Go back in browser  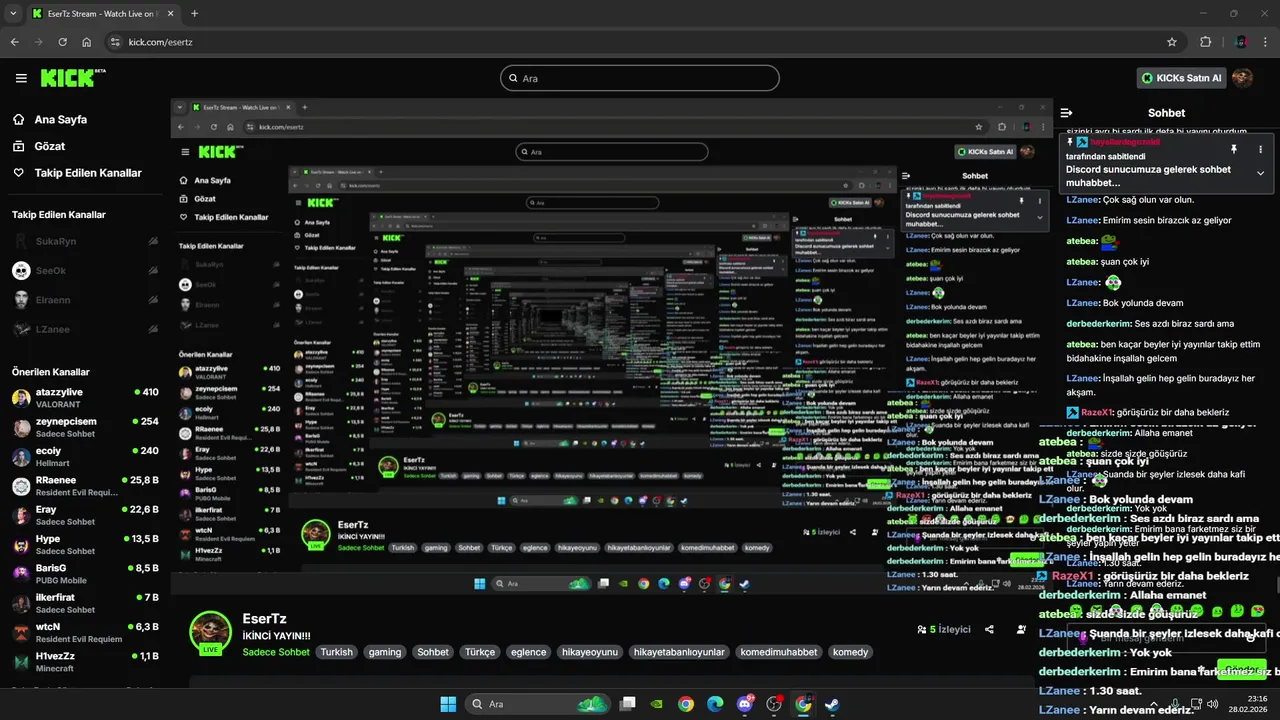(x=14, y=42)
